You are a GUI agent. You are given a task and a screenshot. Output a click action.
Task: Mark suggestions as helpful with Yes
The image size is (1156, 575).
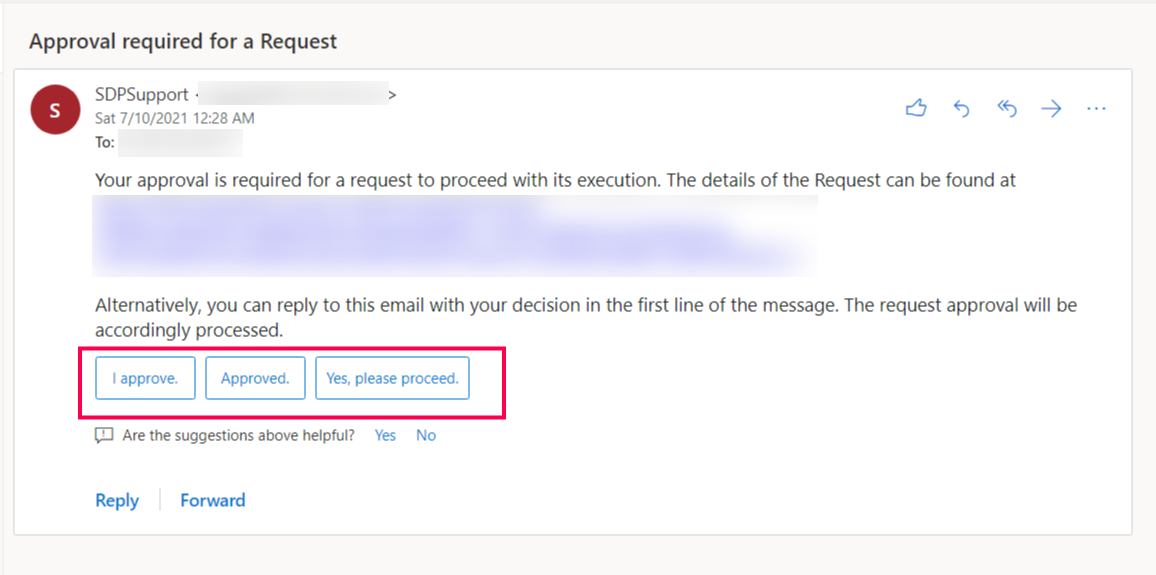[x=385, y=436]
